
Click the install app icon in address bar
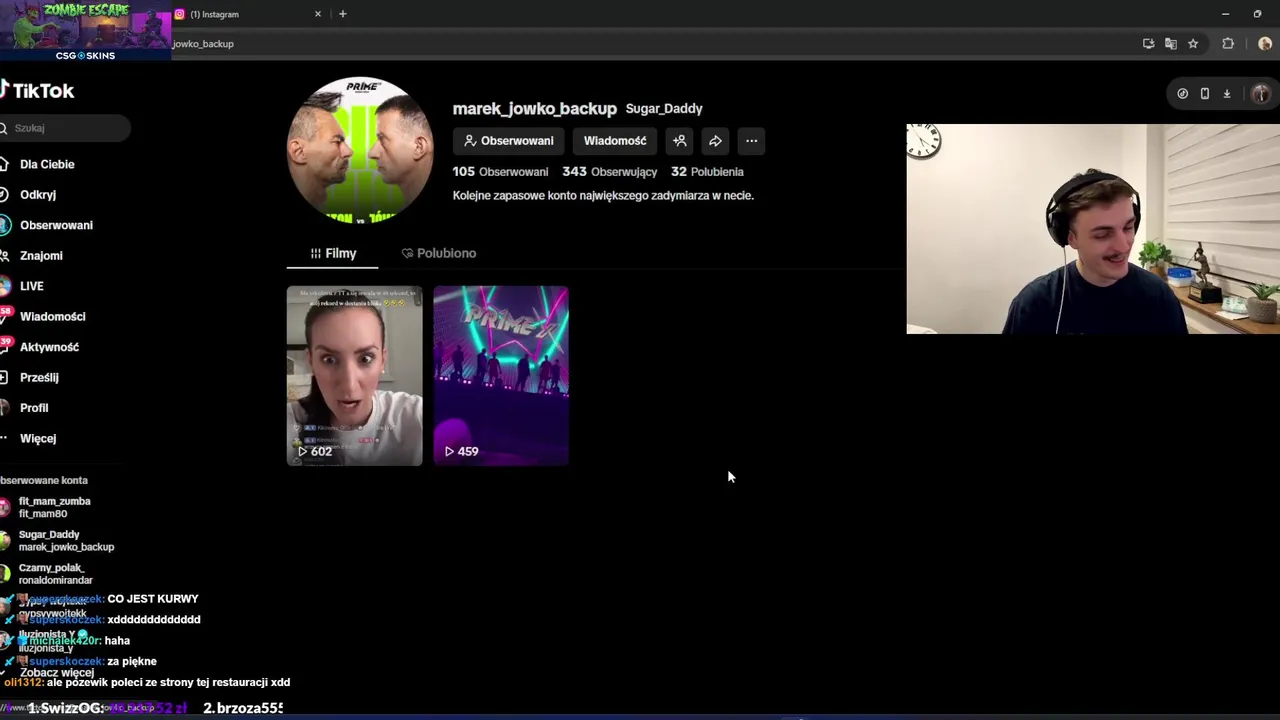(x=1149, y=44)
